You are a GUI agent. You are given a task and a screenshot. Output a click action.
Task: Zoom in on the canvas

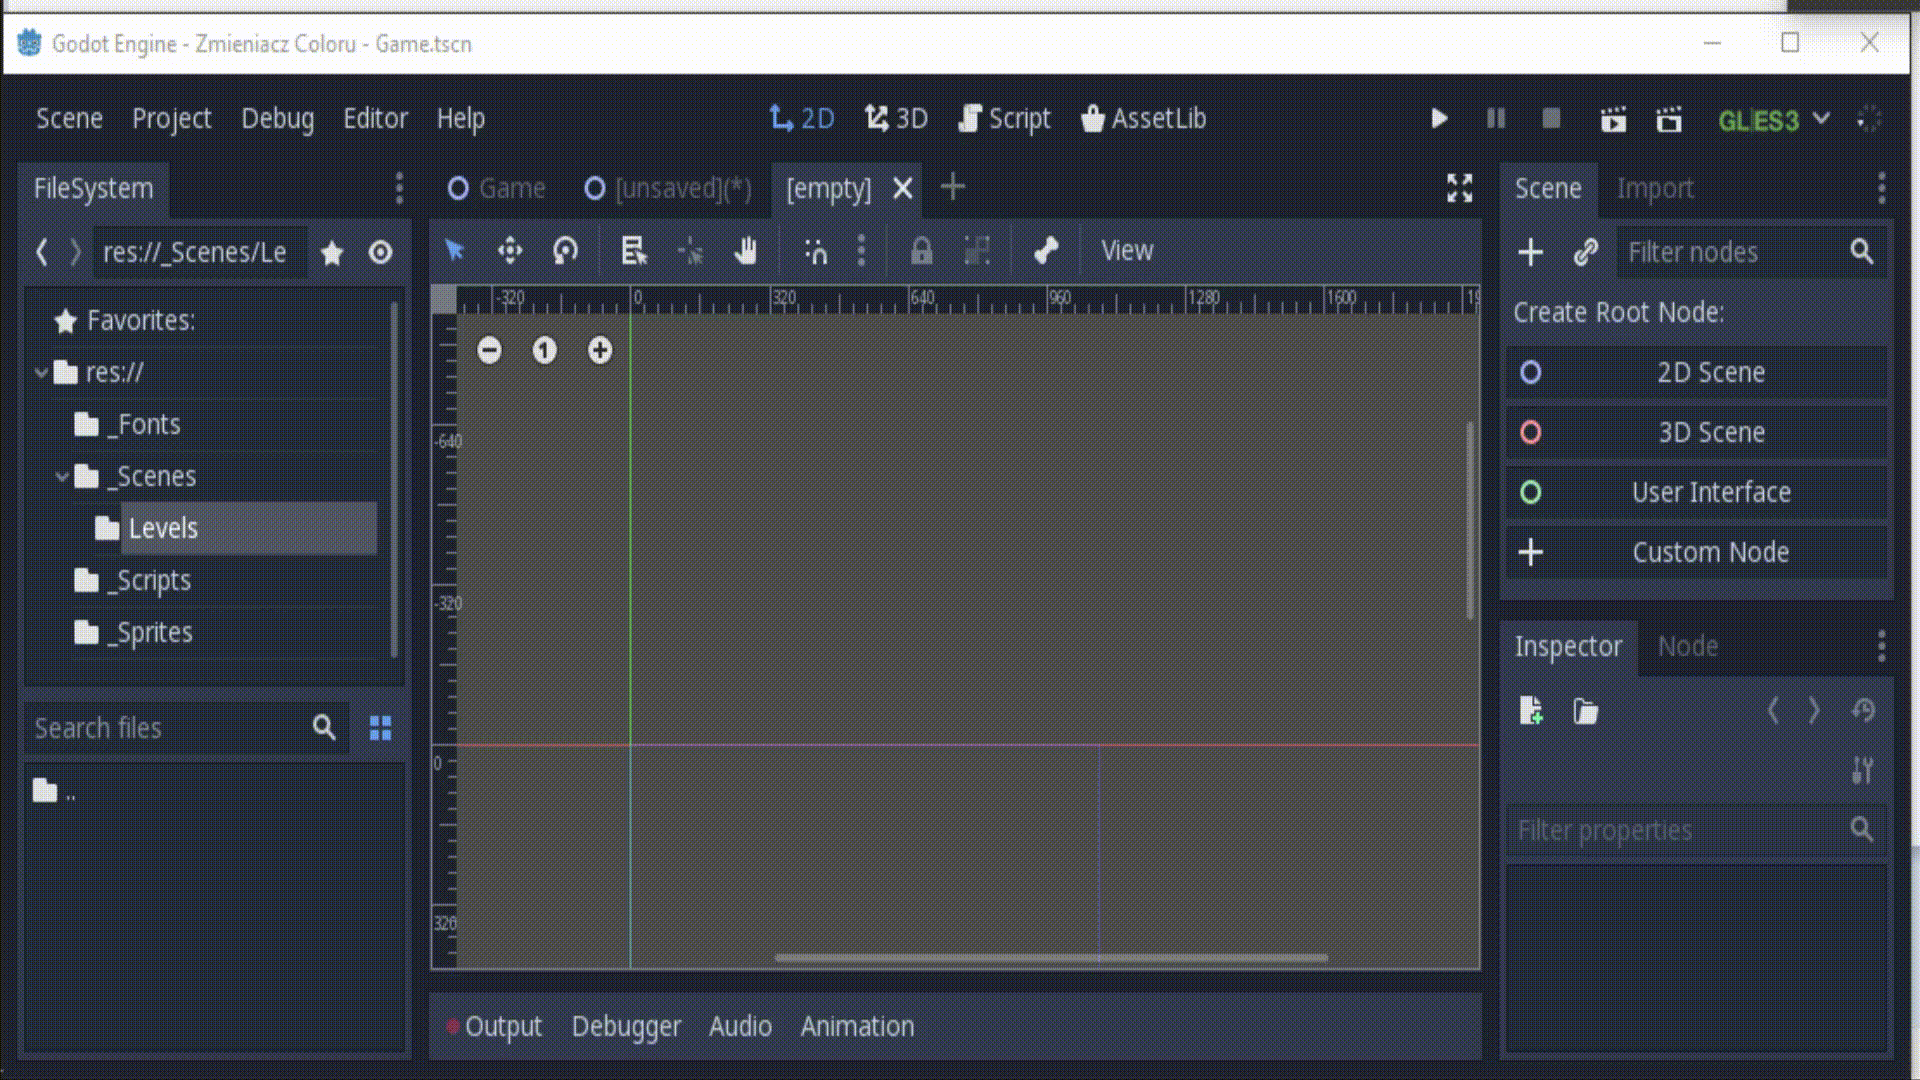click(600, 350)
